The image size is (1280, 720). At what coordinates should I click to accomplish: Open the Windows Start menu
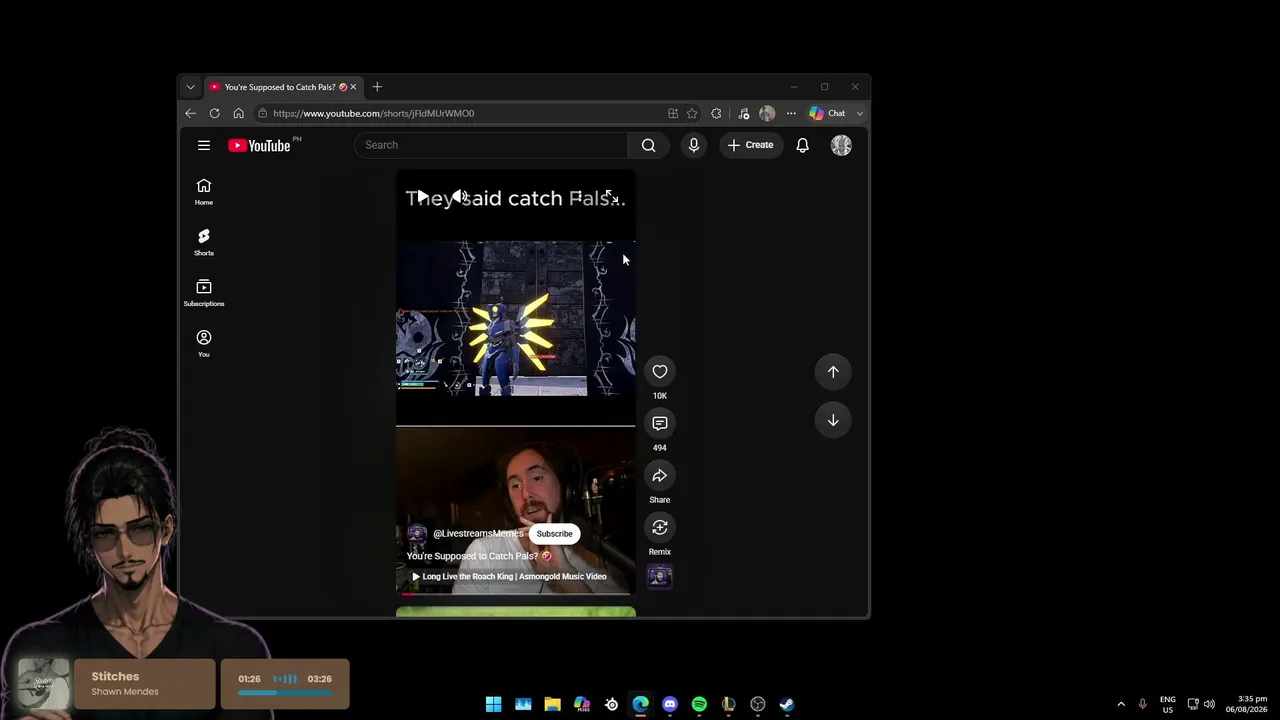pos(494,704)
